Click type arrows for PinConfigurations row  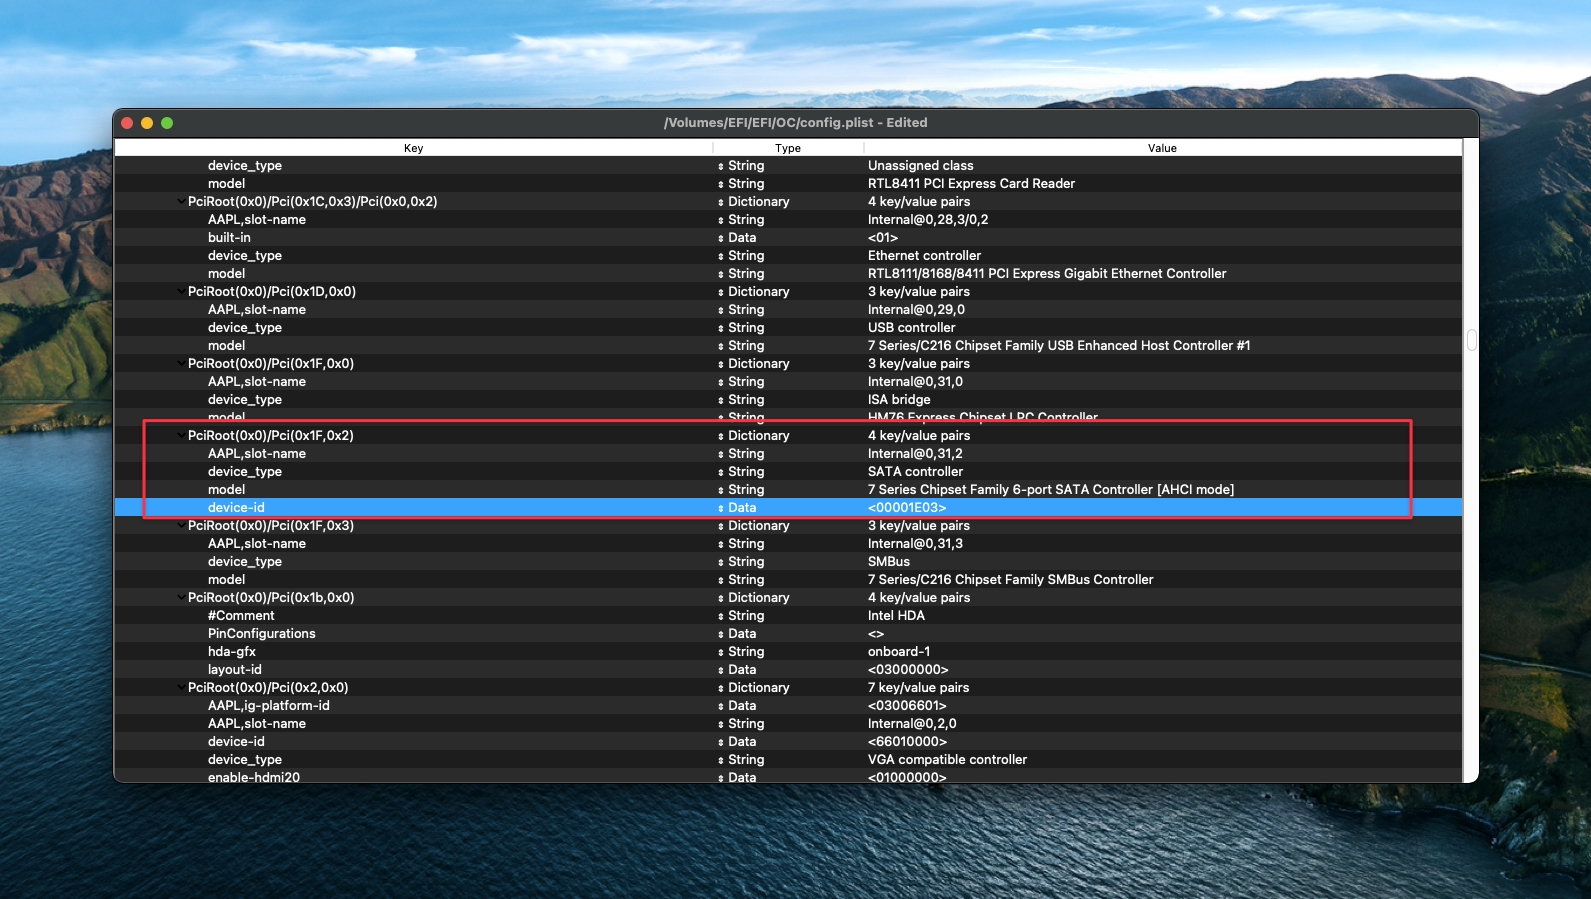click(721, 634)
